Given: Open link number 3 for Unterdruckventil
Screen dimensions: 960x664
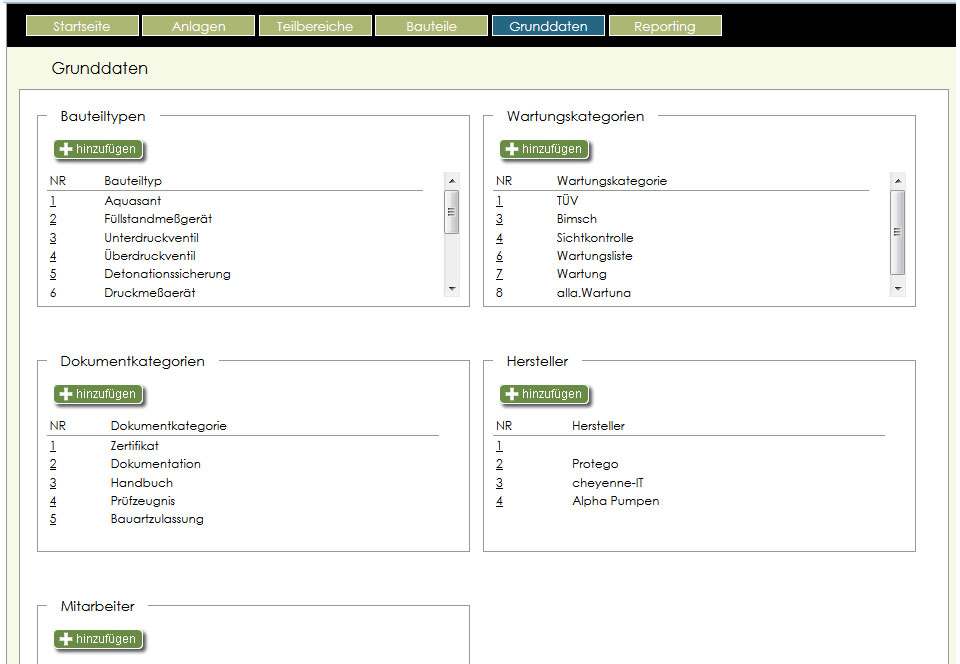Looking at the screenshot, I should [53, 238].
